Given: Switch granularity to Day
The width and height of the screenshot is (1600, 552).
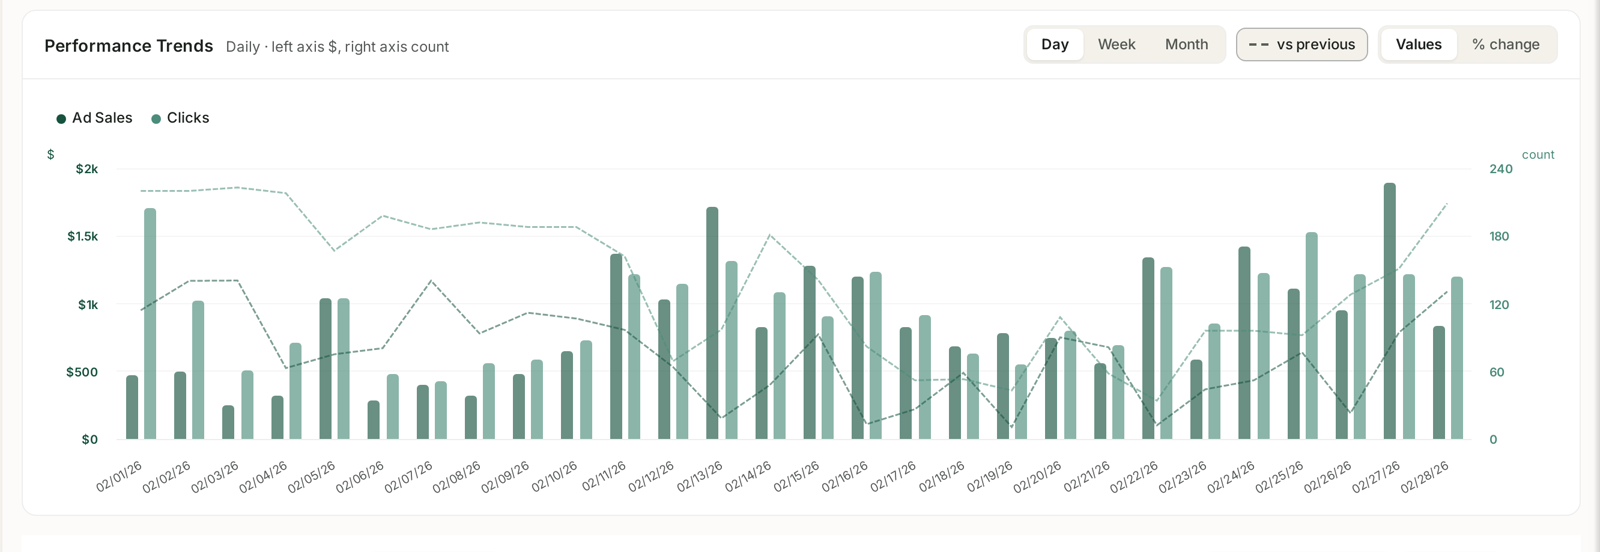Looking at the screenshot, I should pos(1055,44).
